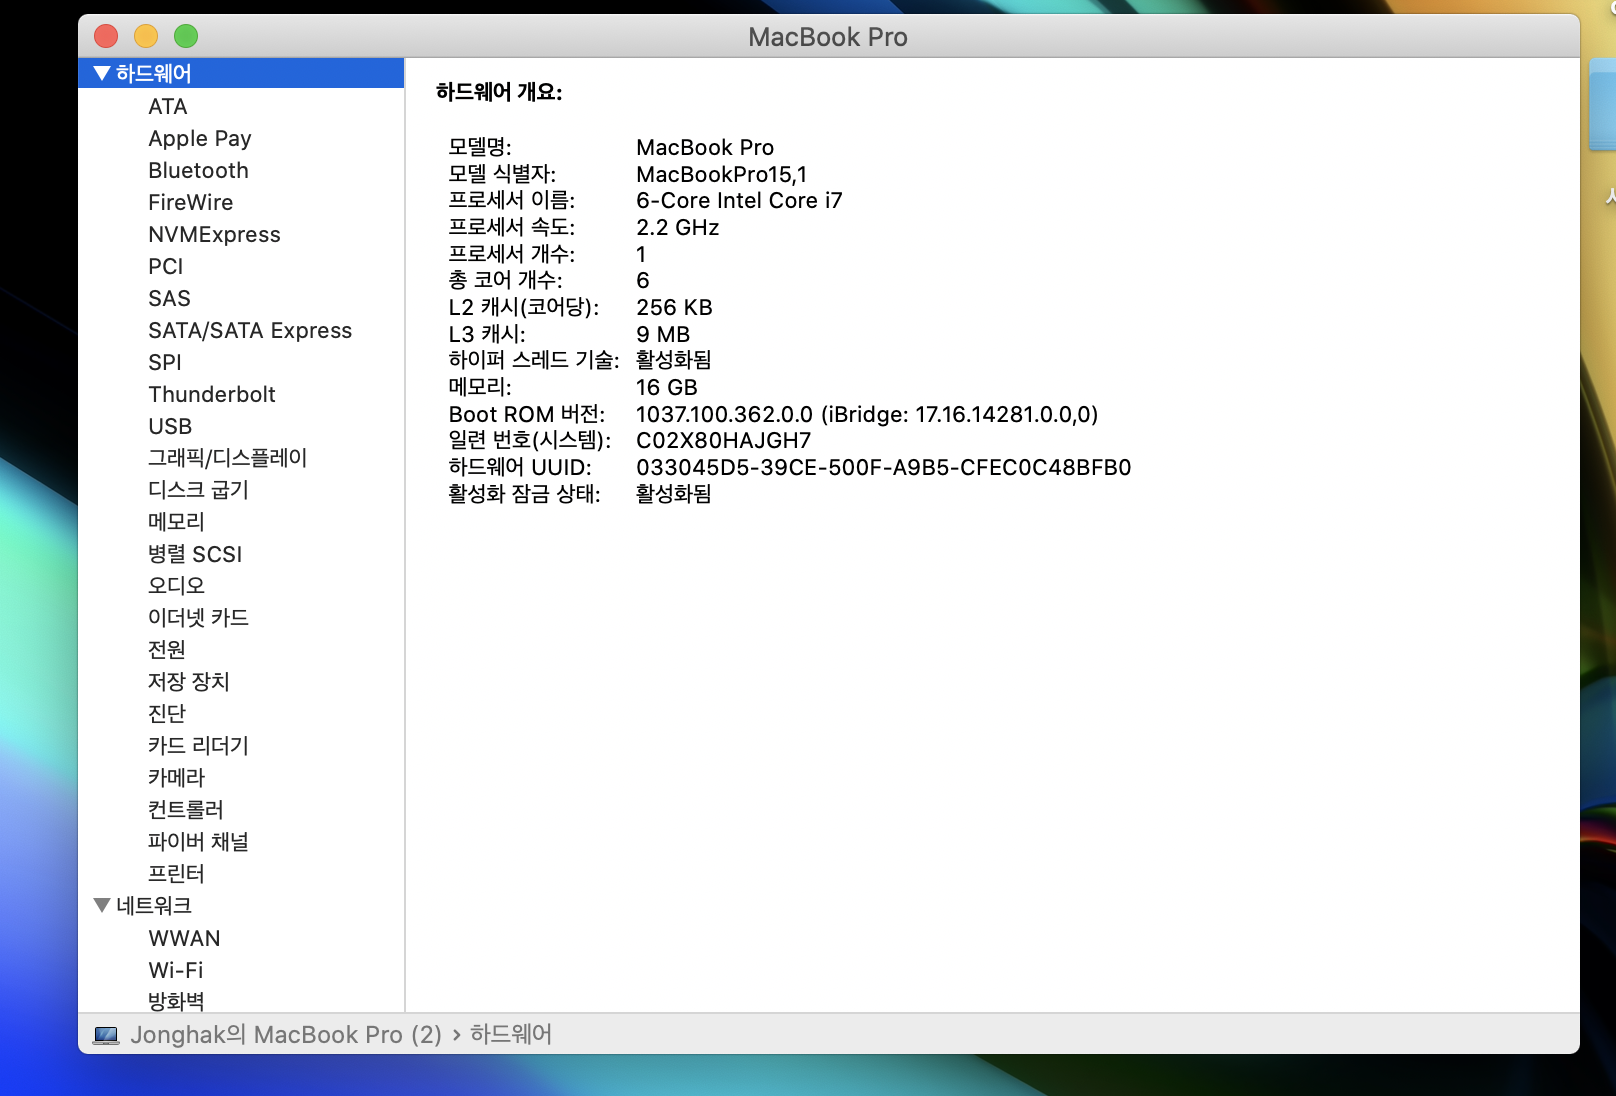Collapse the 하드웨어 disclosure triangle
The width and height of the screenshot is (1616, 1096).
point(101,73)
